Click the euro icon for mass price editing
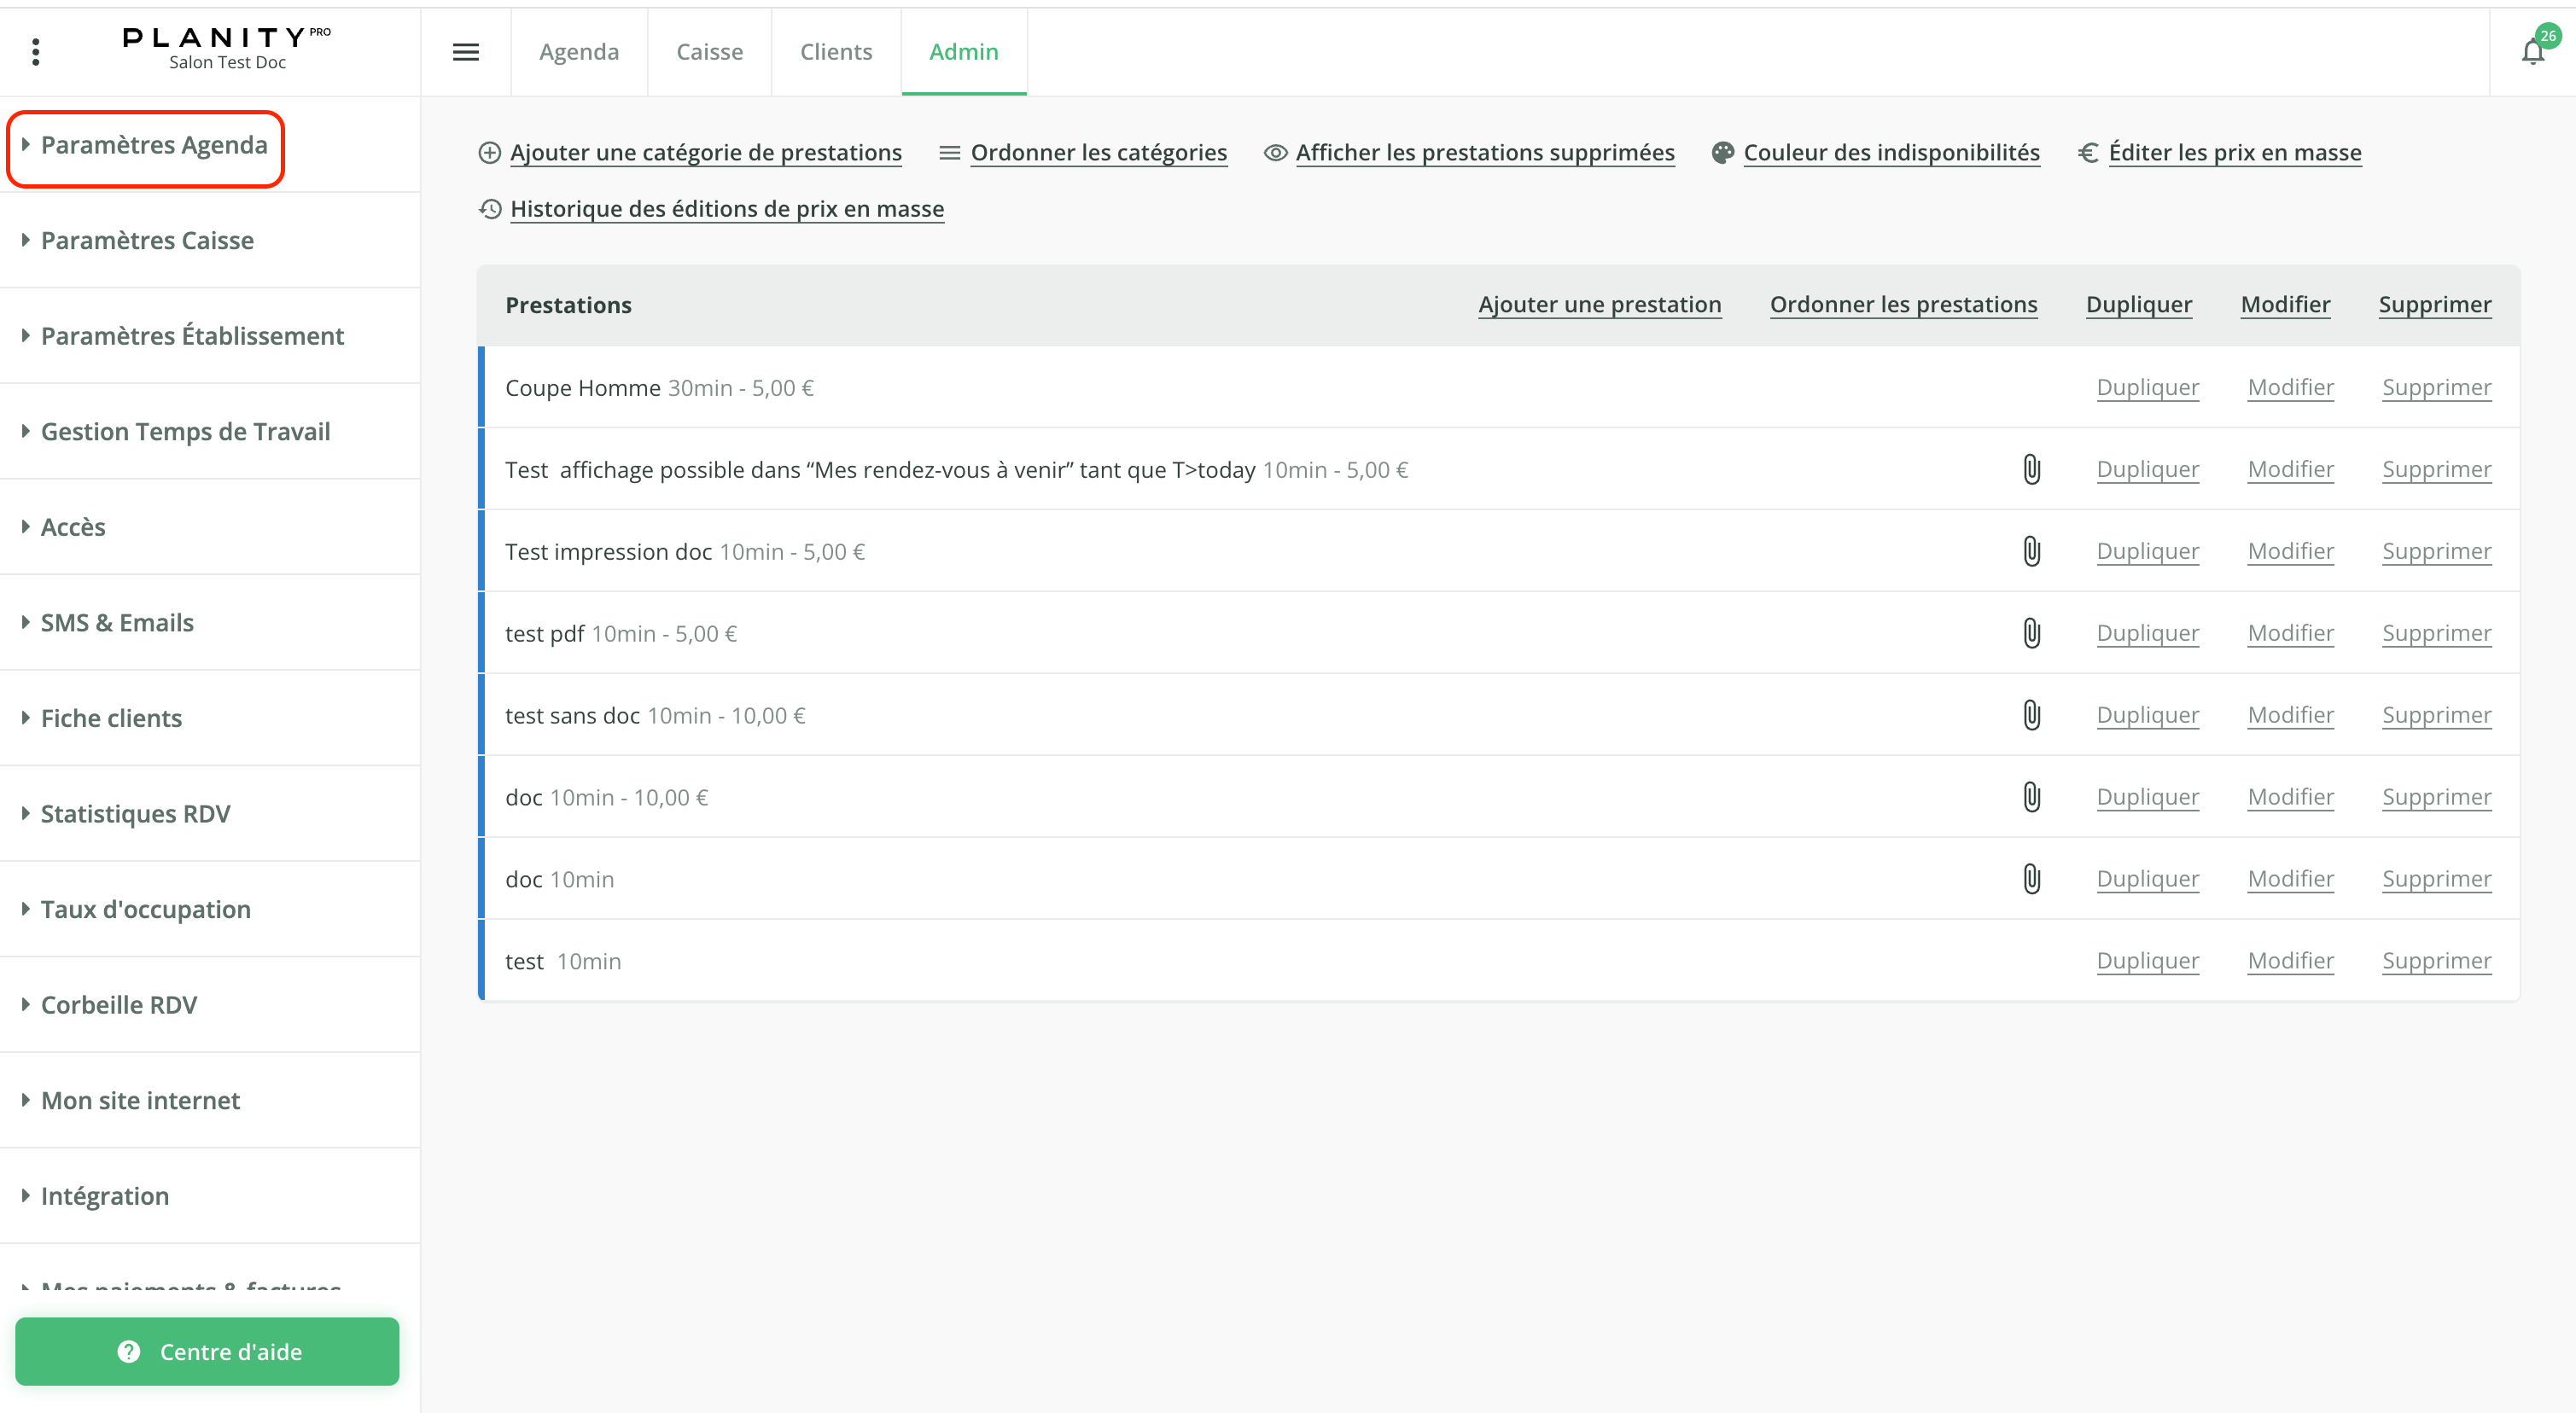 [x=2088, y=153]
